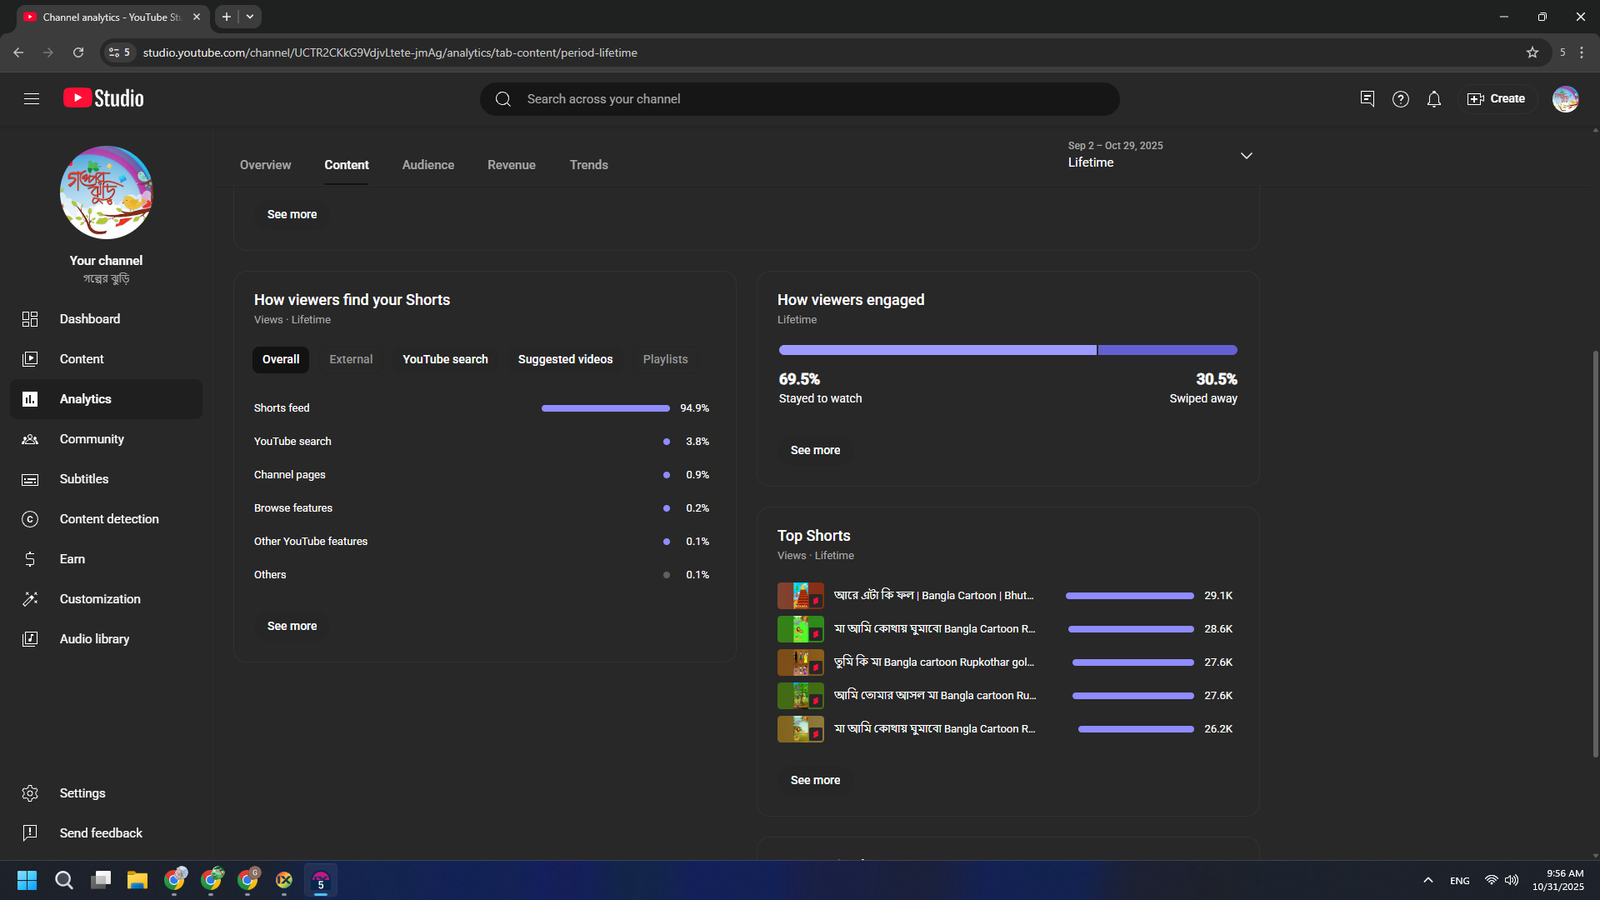The height and width of the screenshot is (900, 1600).
Task: Click See more under Top Shorts
Action: point(815,780)
